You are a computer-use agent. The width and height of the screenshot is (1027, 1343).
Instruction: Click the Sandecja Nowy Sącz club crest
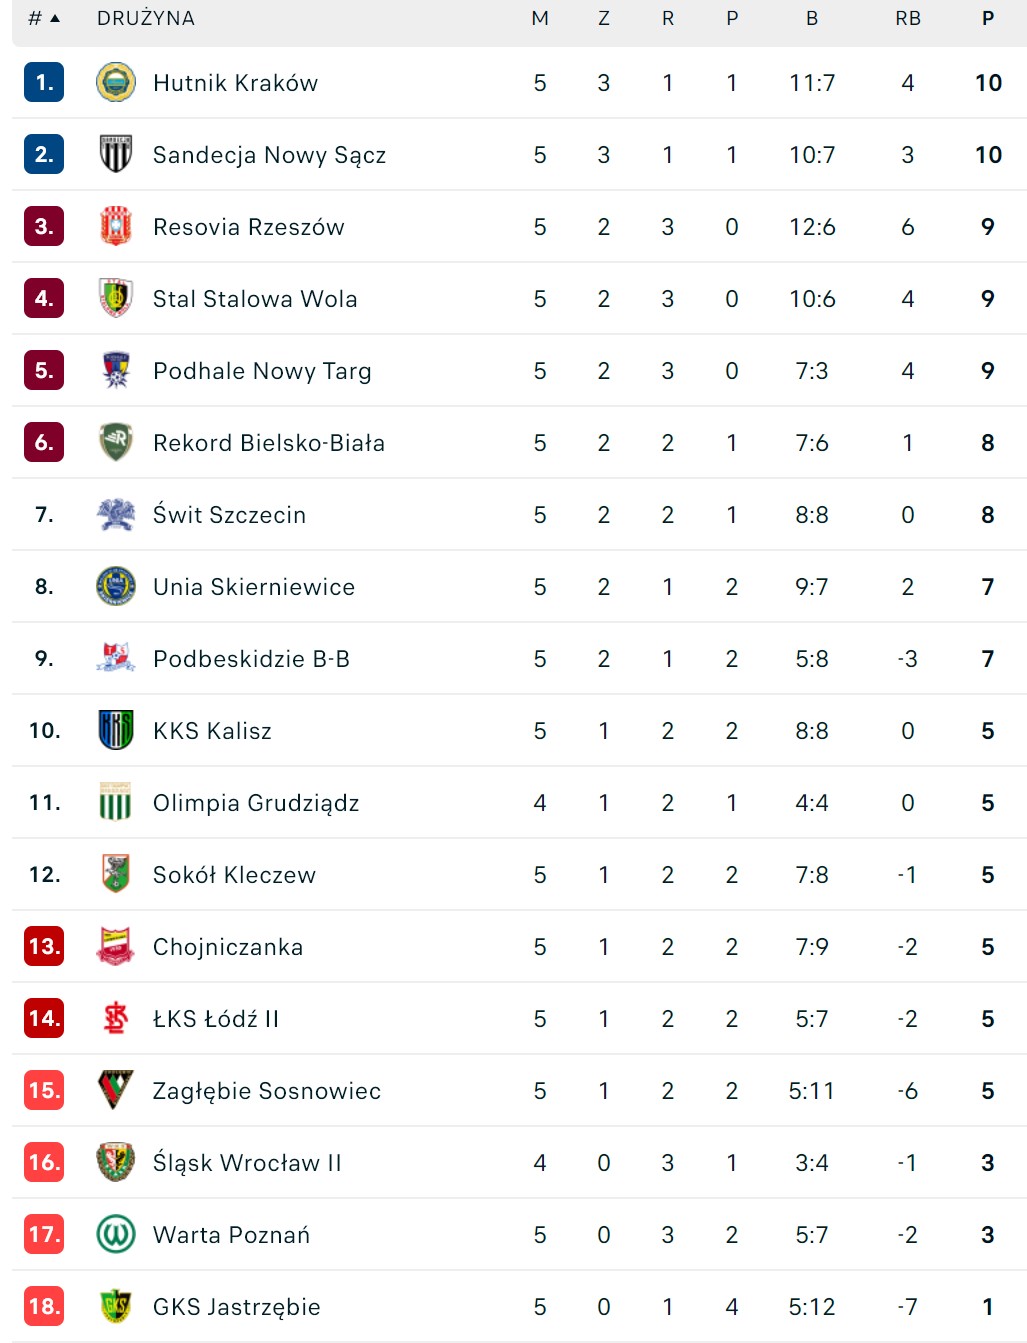[116, 155]
